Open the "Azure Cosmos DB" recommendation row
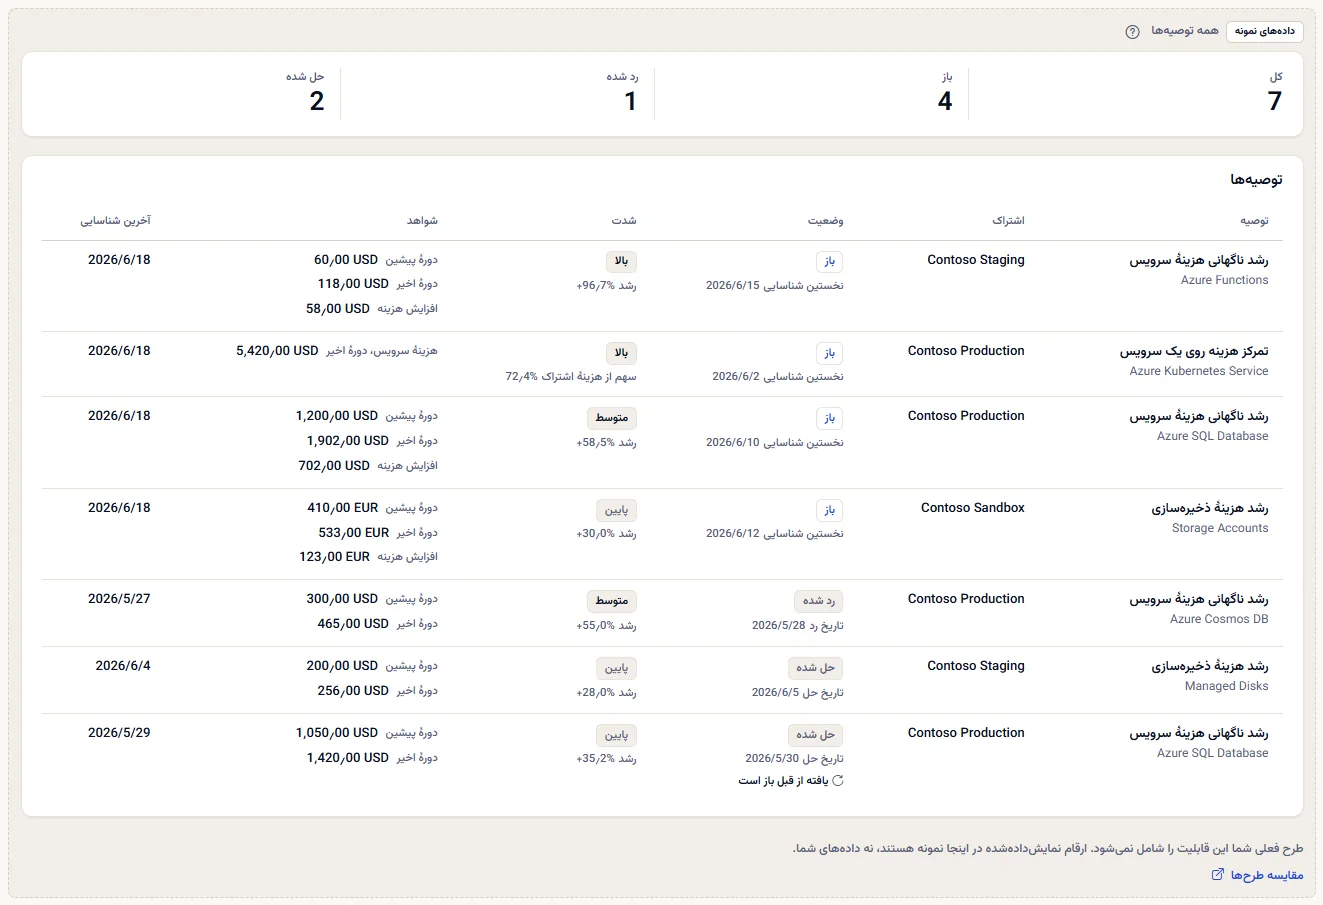 [x=662, y=614]
